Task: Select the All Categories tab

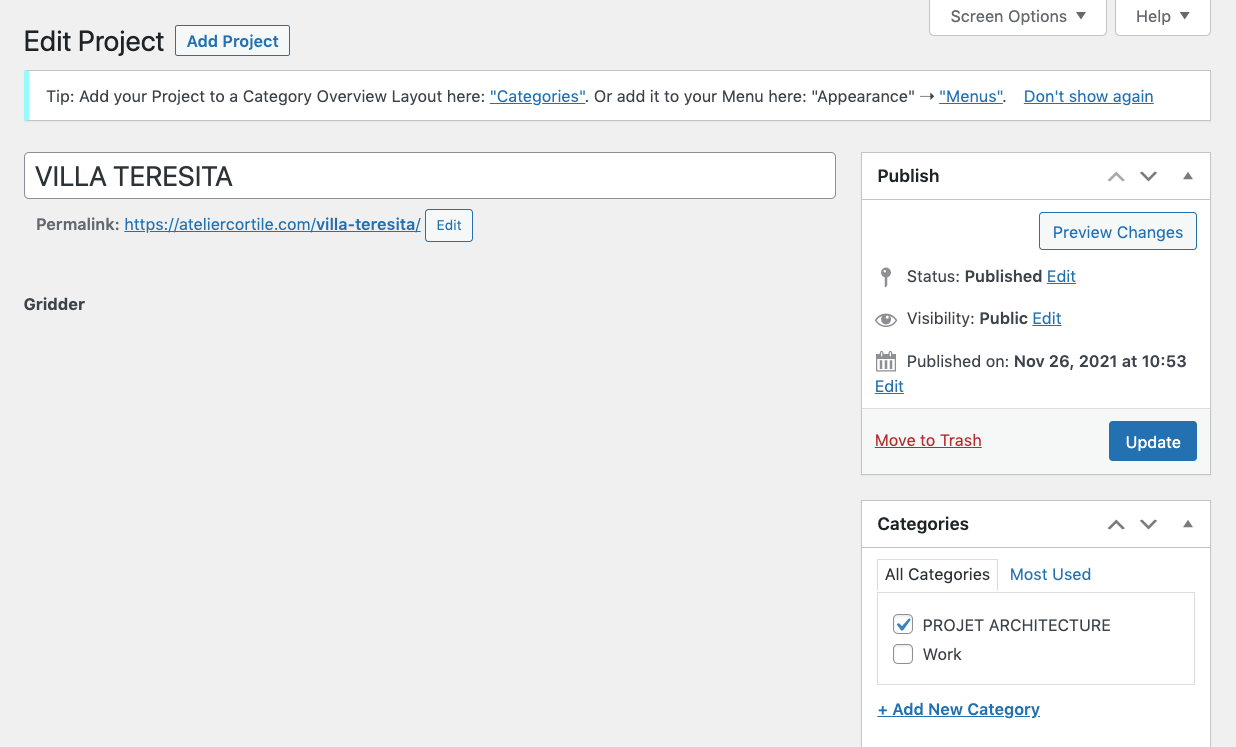Action: tap(937, 574)
